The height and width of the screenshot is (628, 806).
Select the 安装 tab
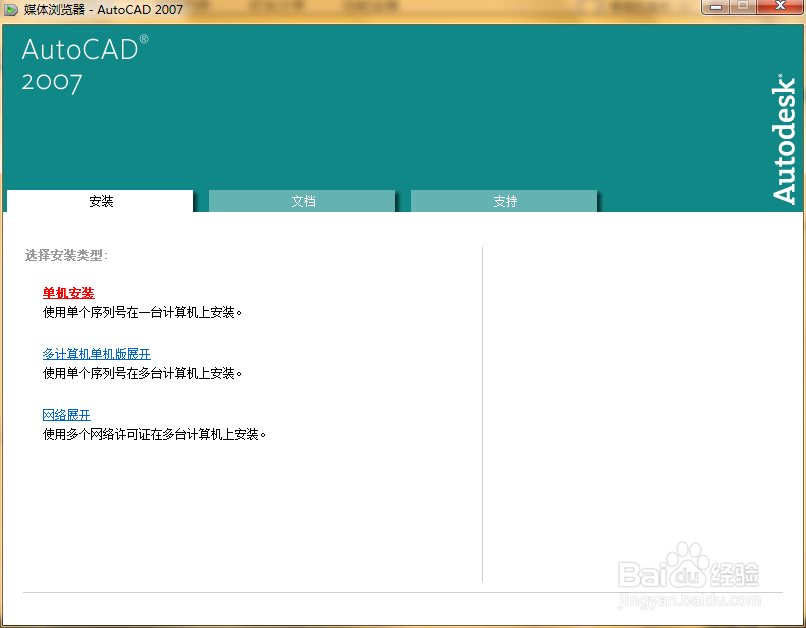tap(100, 201)
